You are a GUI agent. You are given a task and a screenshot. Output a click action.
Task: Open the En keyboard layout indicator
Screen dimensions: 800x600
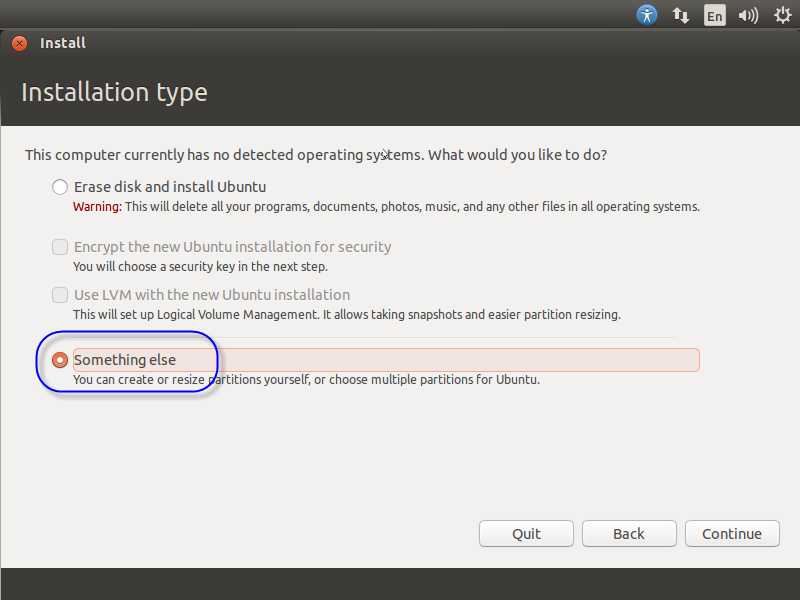pyautogui.click(x=714, y=15)
